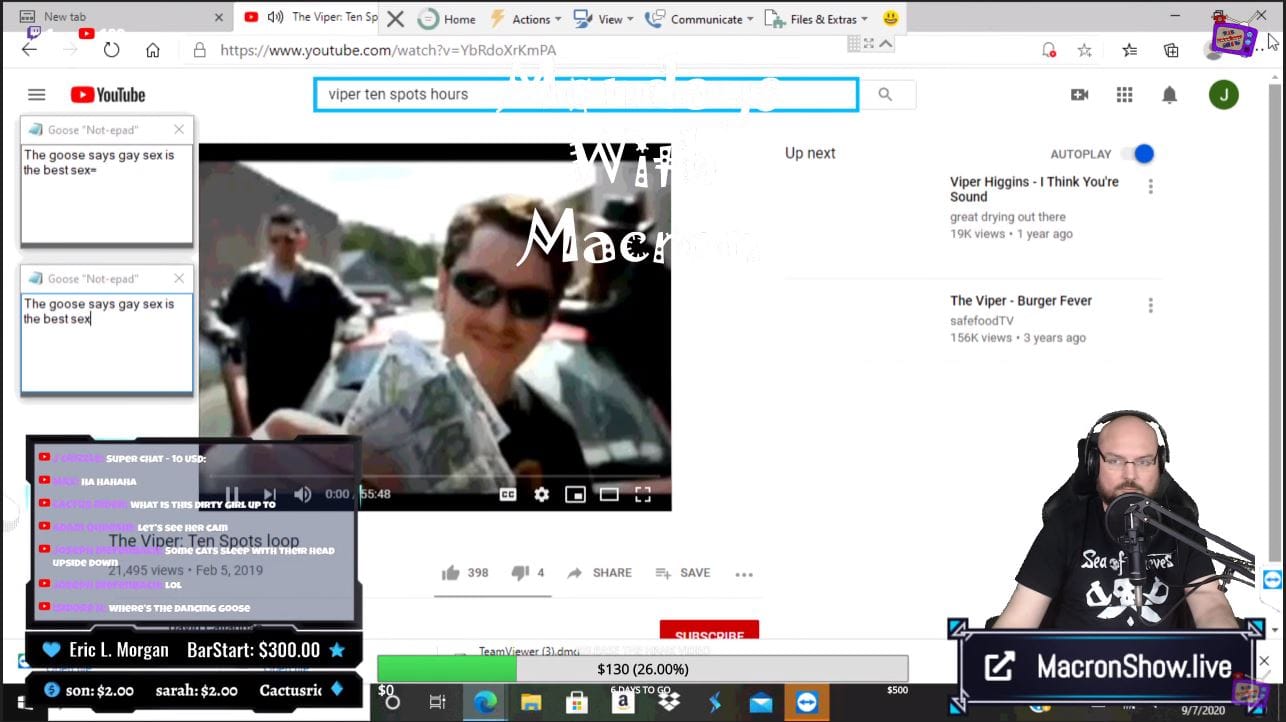Open TeamViewer Actions menu
The height and width of the screenshot is (722, 1286).
click(x=525, y=19)
